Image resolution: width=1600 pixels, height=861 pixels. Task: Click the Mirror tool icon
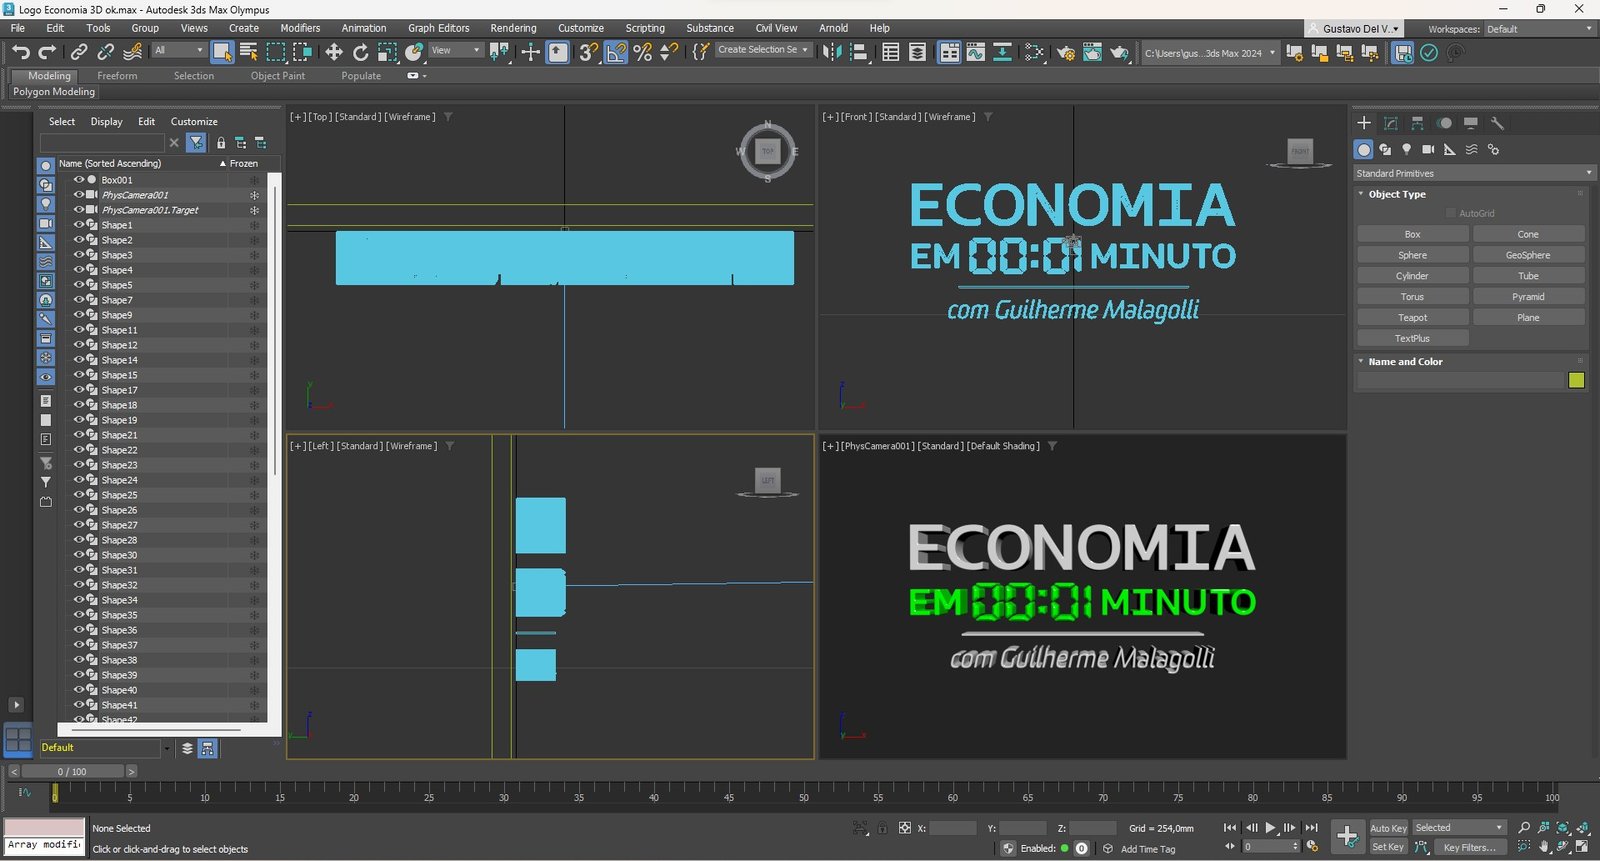coord(832,52)
